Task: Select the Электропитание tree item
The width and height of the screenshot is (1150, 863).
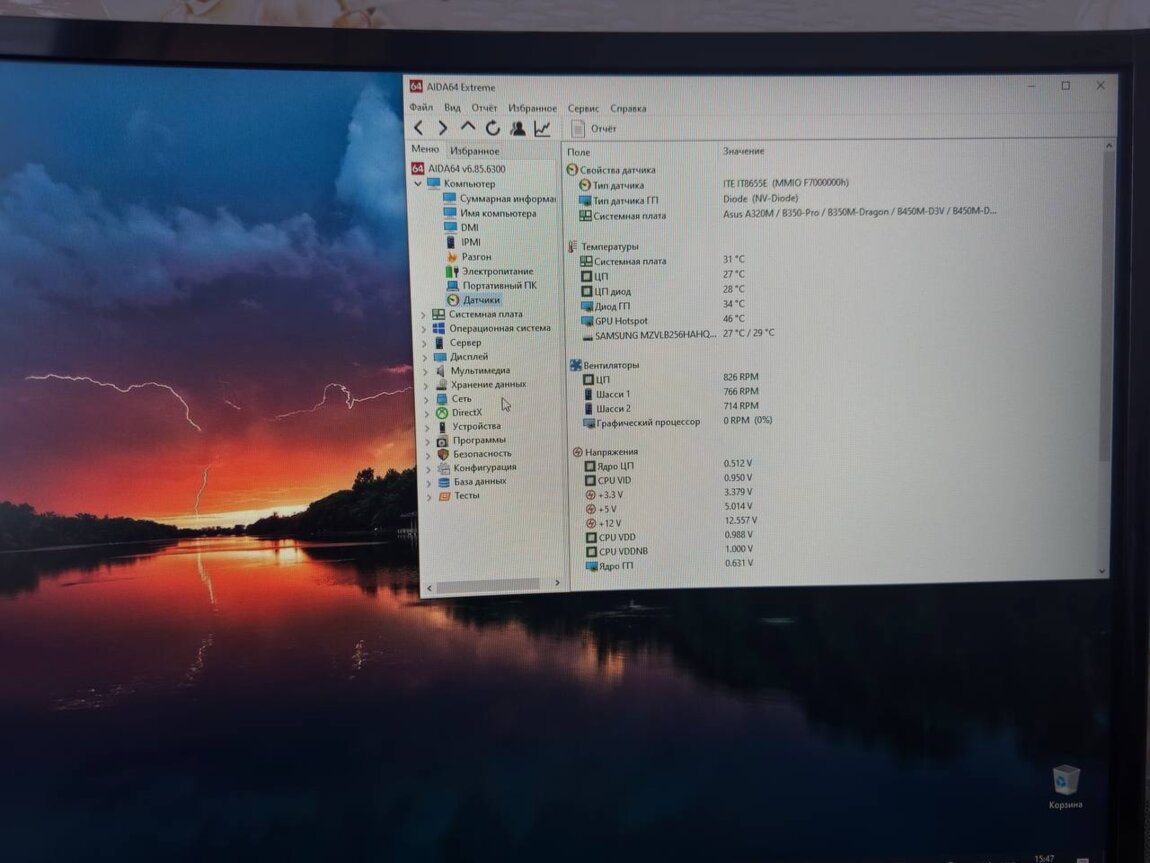Action: [x=497, y=271]
